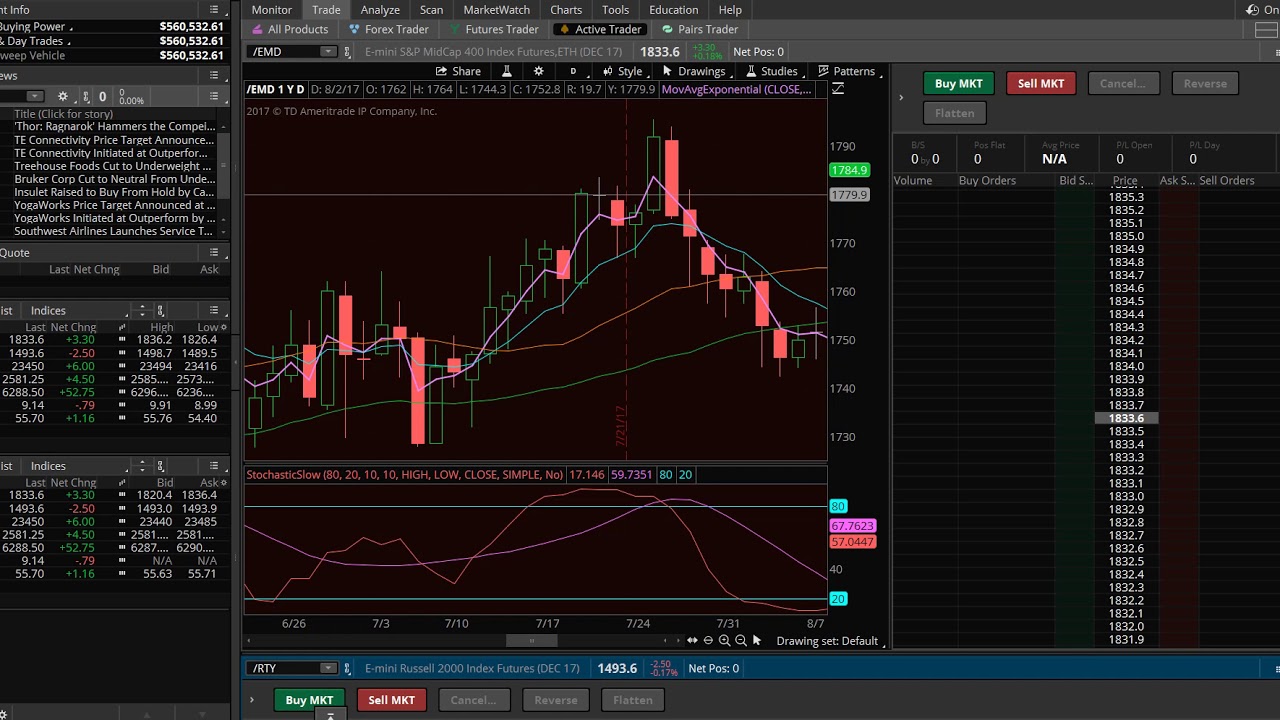Click the Reverse button under /RTY
Image resolution: width=1280 pixels, height=720 pixels.
coord(556,700)
